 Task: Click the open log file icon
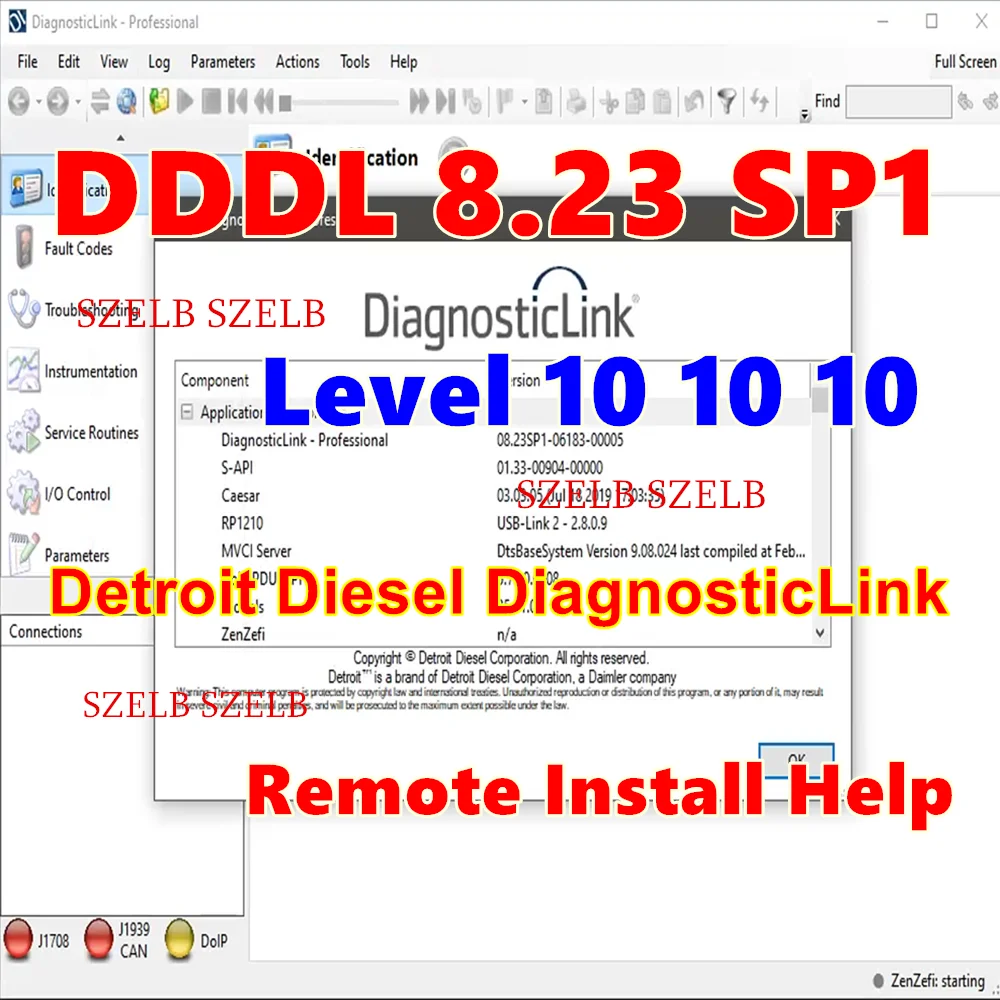[159, 101]
